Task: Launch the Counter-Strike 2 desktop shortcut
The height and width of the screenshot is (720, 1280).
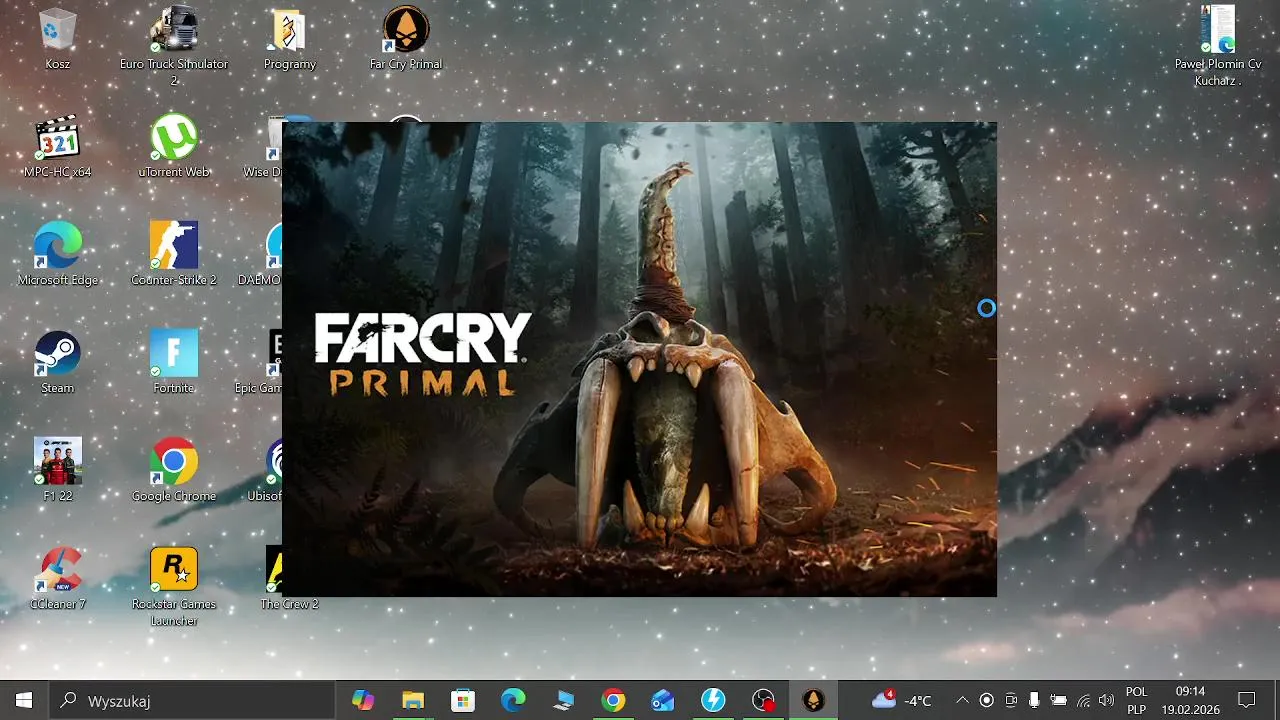Action: 174,254
